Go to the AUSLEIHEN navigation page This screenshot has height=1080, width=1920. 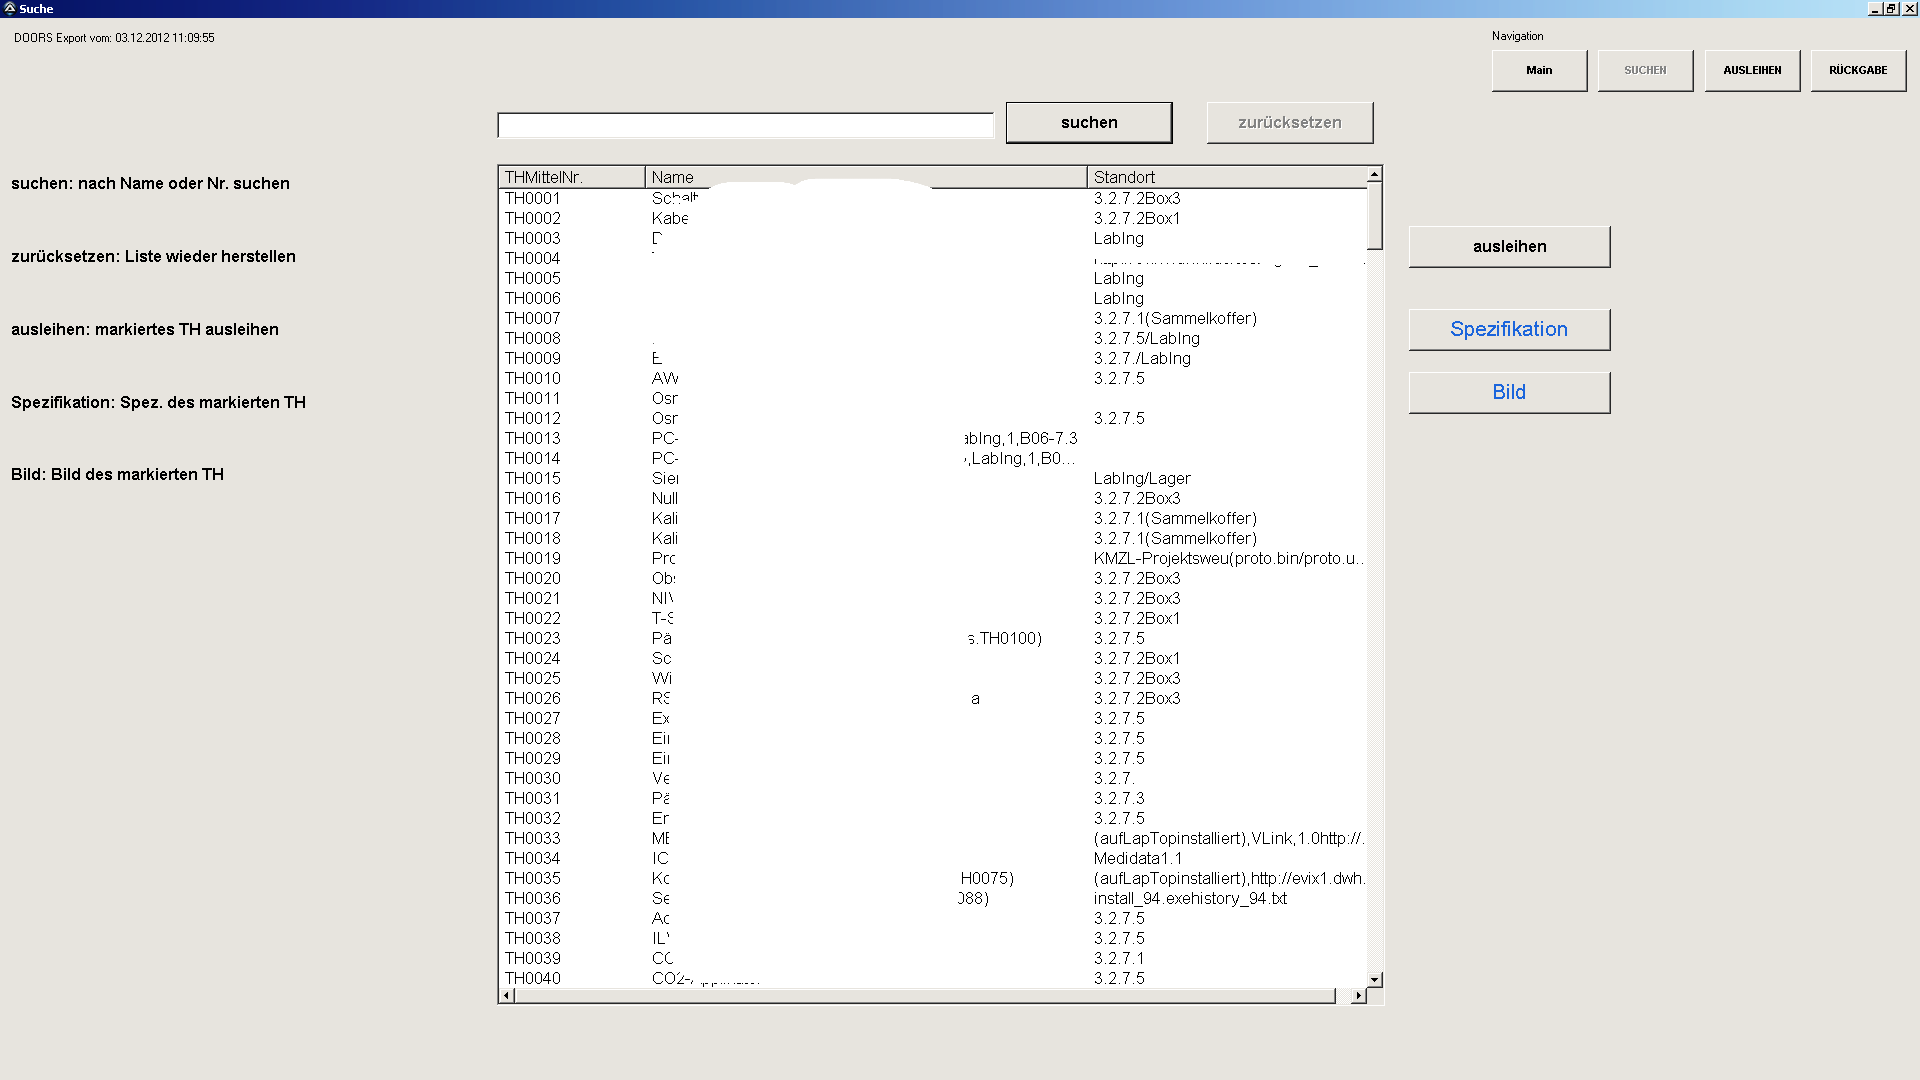(1752, 70)
